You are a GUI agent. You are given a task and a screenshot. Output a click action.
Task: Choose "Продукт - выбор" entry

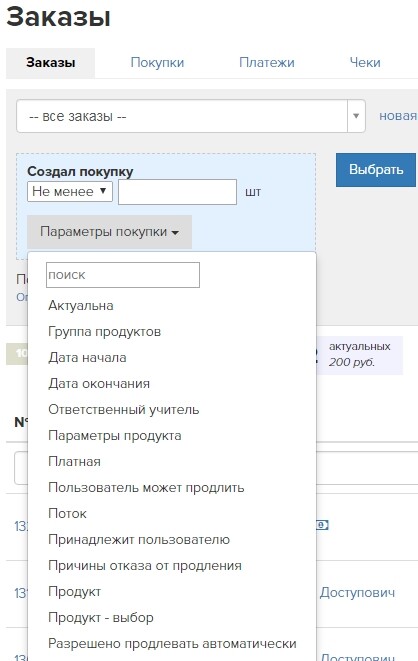coord(101,618)
